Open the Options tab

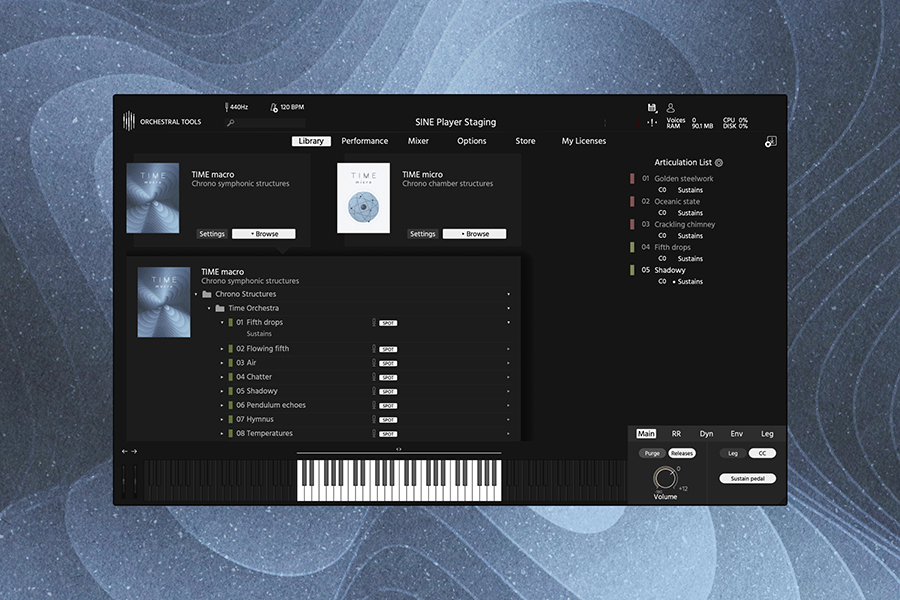(472, 141)
